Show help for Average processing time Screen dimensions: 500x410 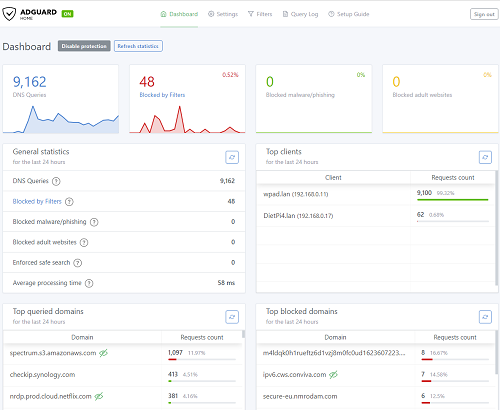(x=89, y=283)
